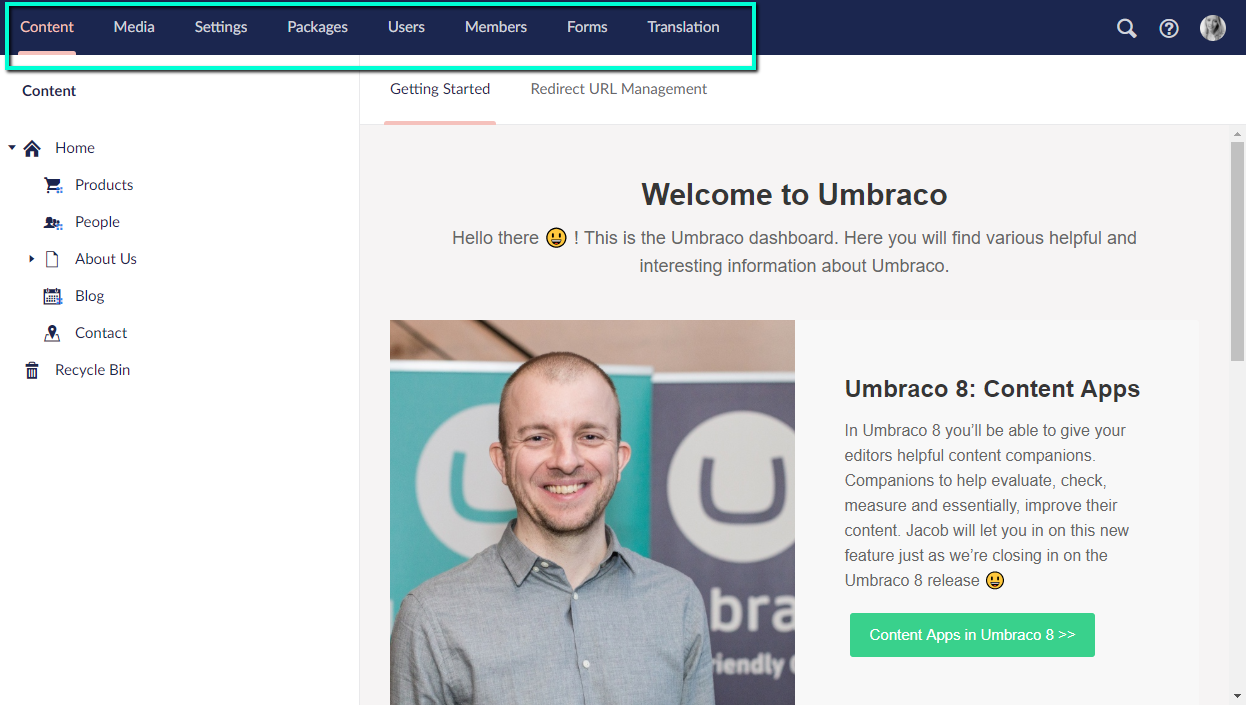
Task: Click the People group icon
Action: (x=53, y=222)
